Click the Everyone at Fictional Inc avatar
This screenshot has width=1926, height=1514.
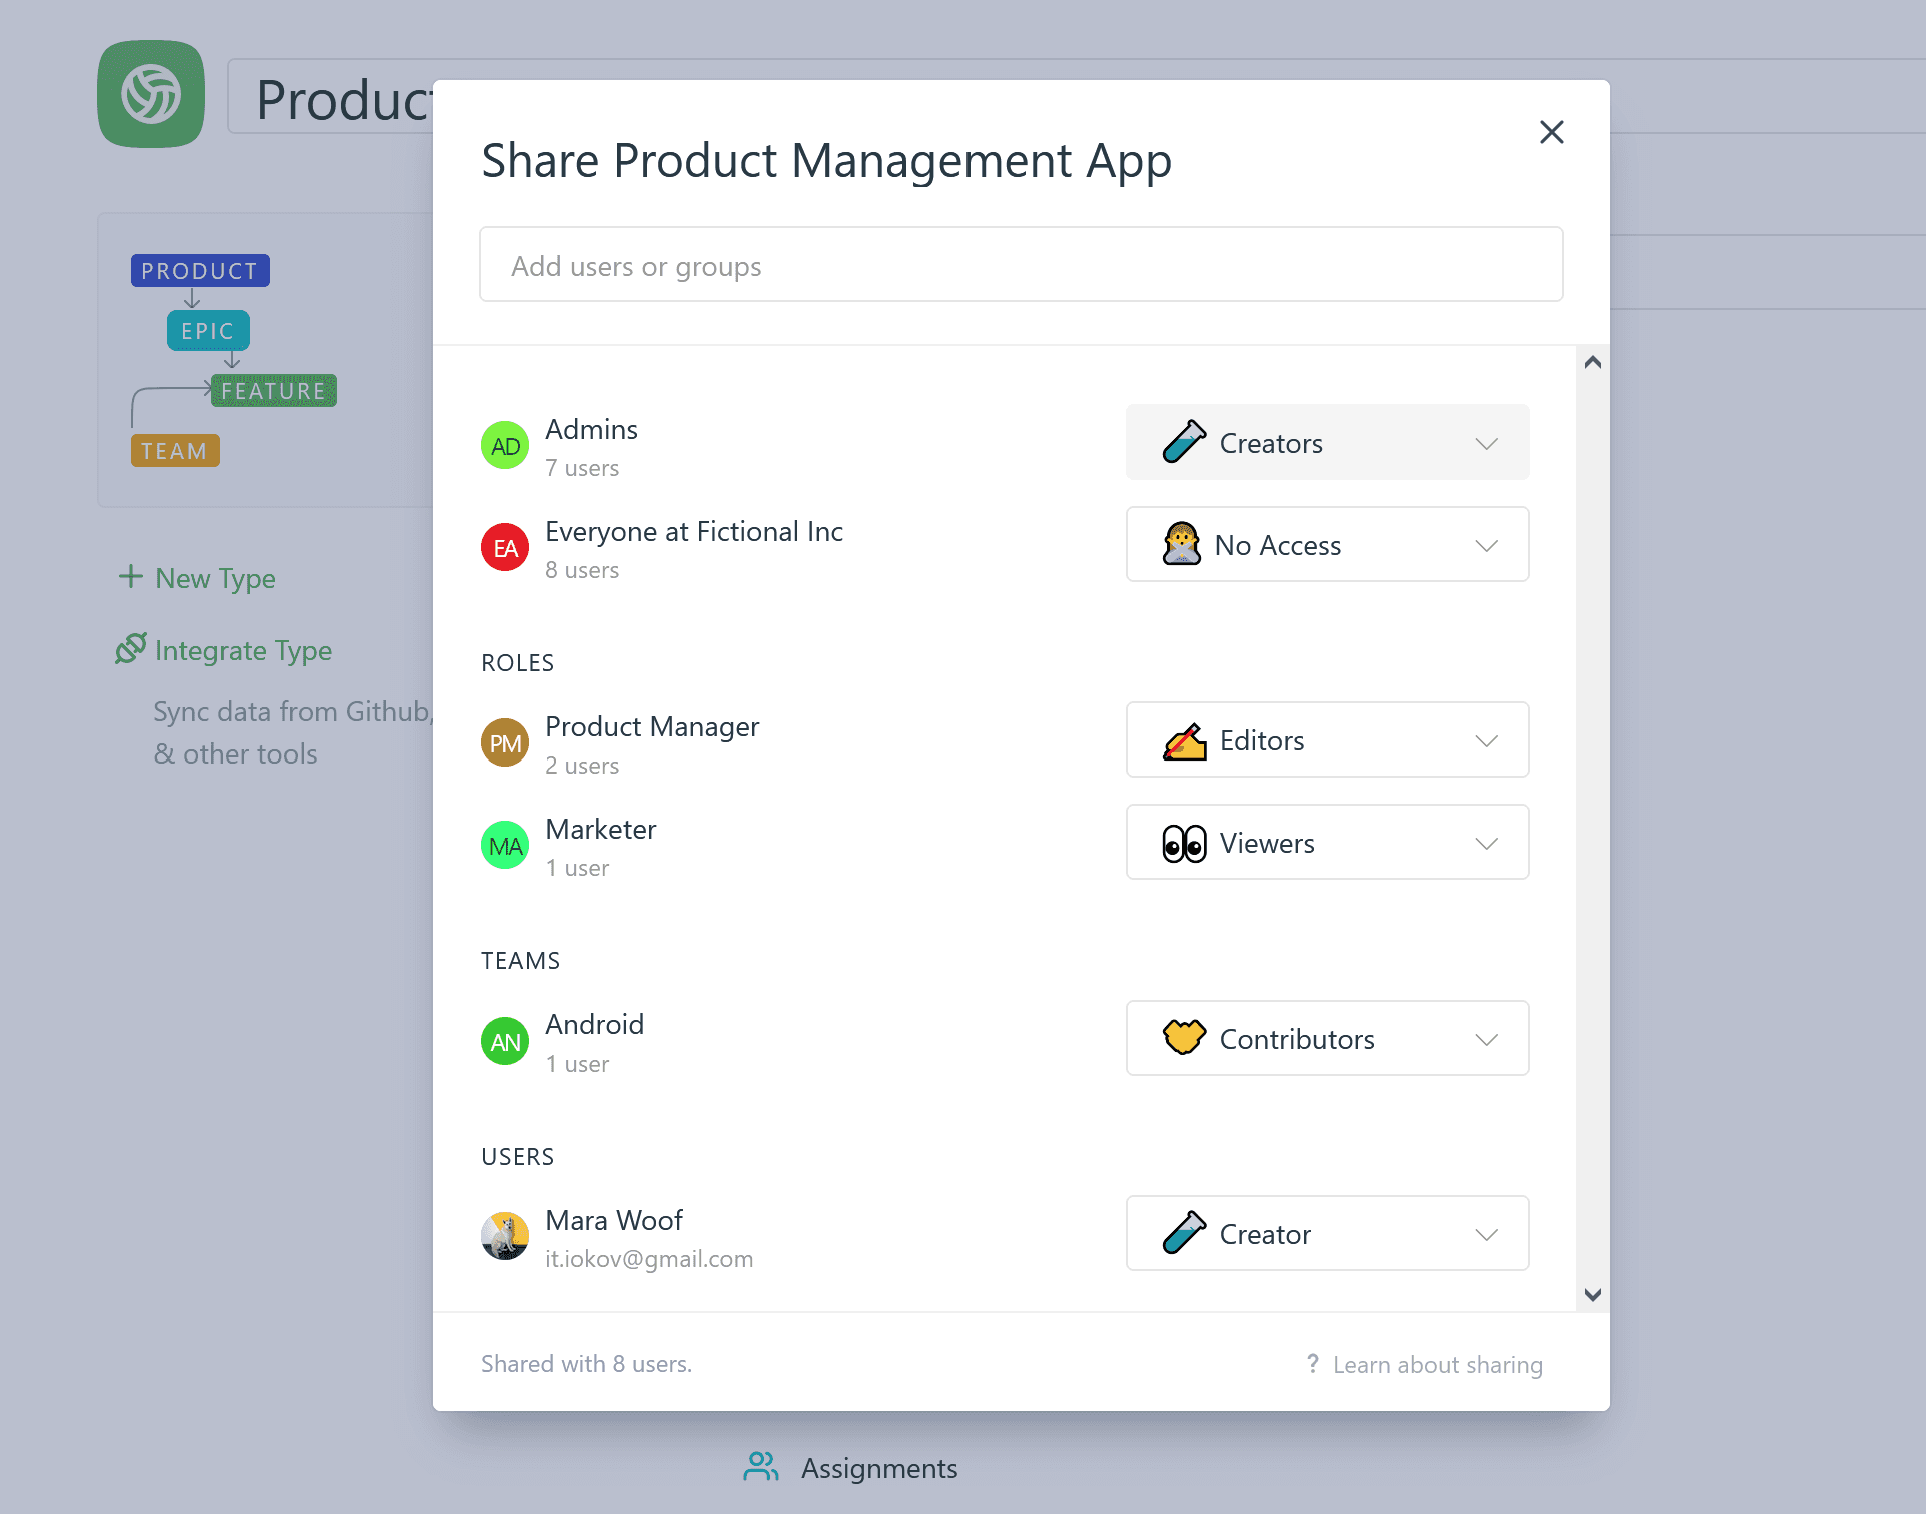coord(505,547)
